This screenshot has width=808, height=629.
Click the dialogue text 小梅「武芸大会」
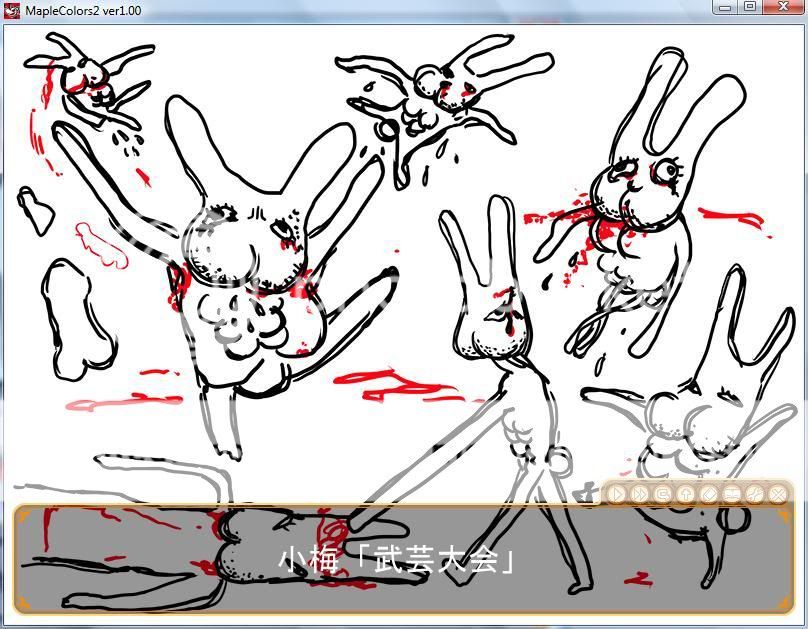click(396, 560)
